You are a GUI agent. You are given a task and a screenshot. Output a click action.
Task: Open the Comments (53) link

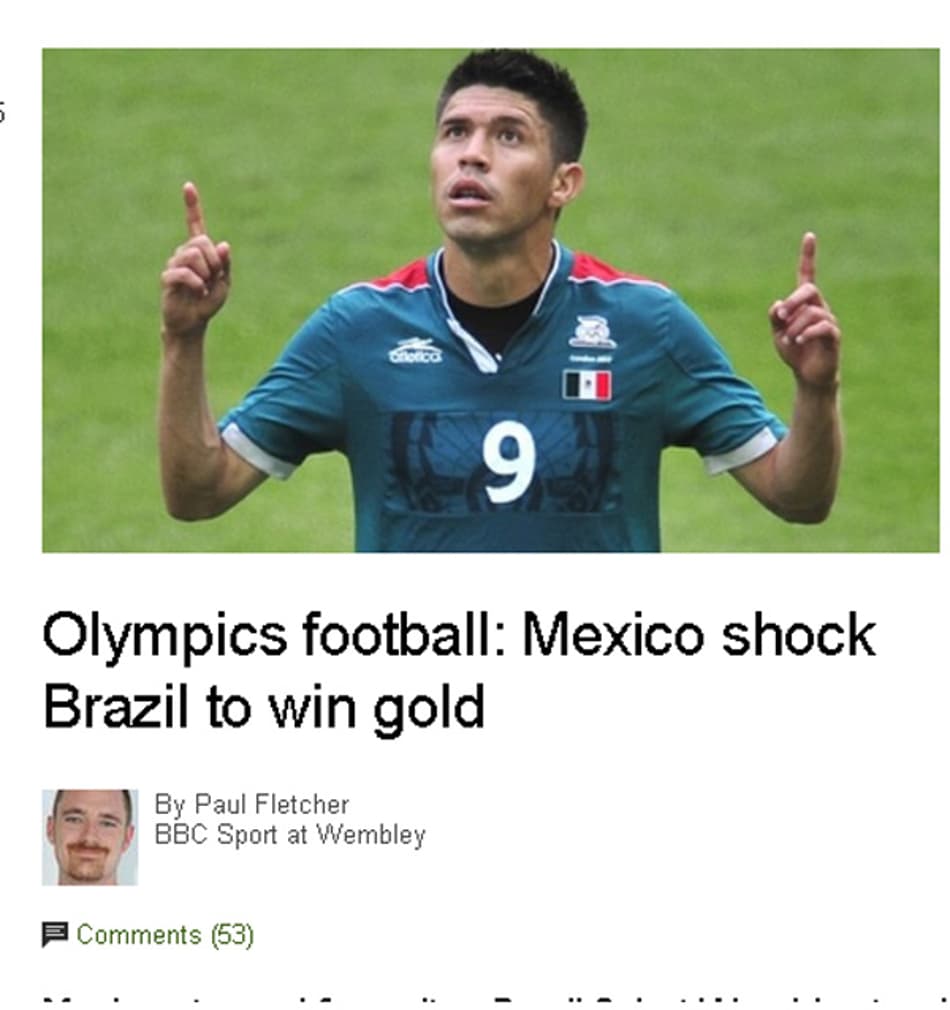tap(165, 935)
